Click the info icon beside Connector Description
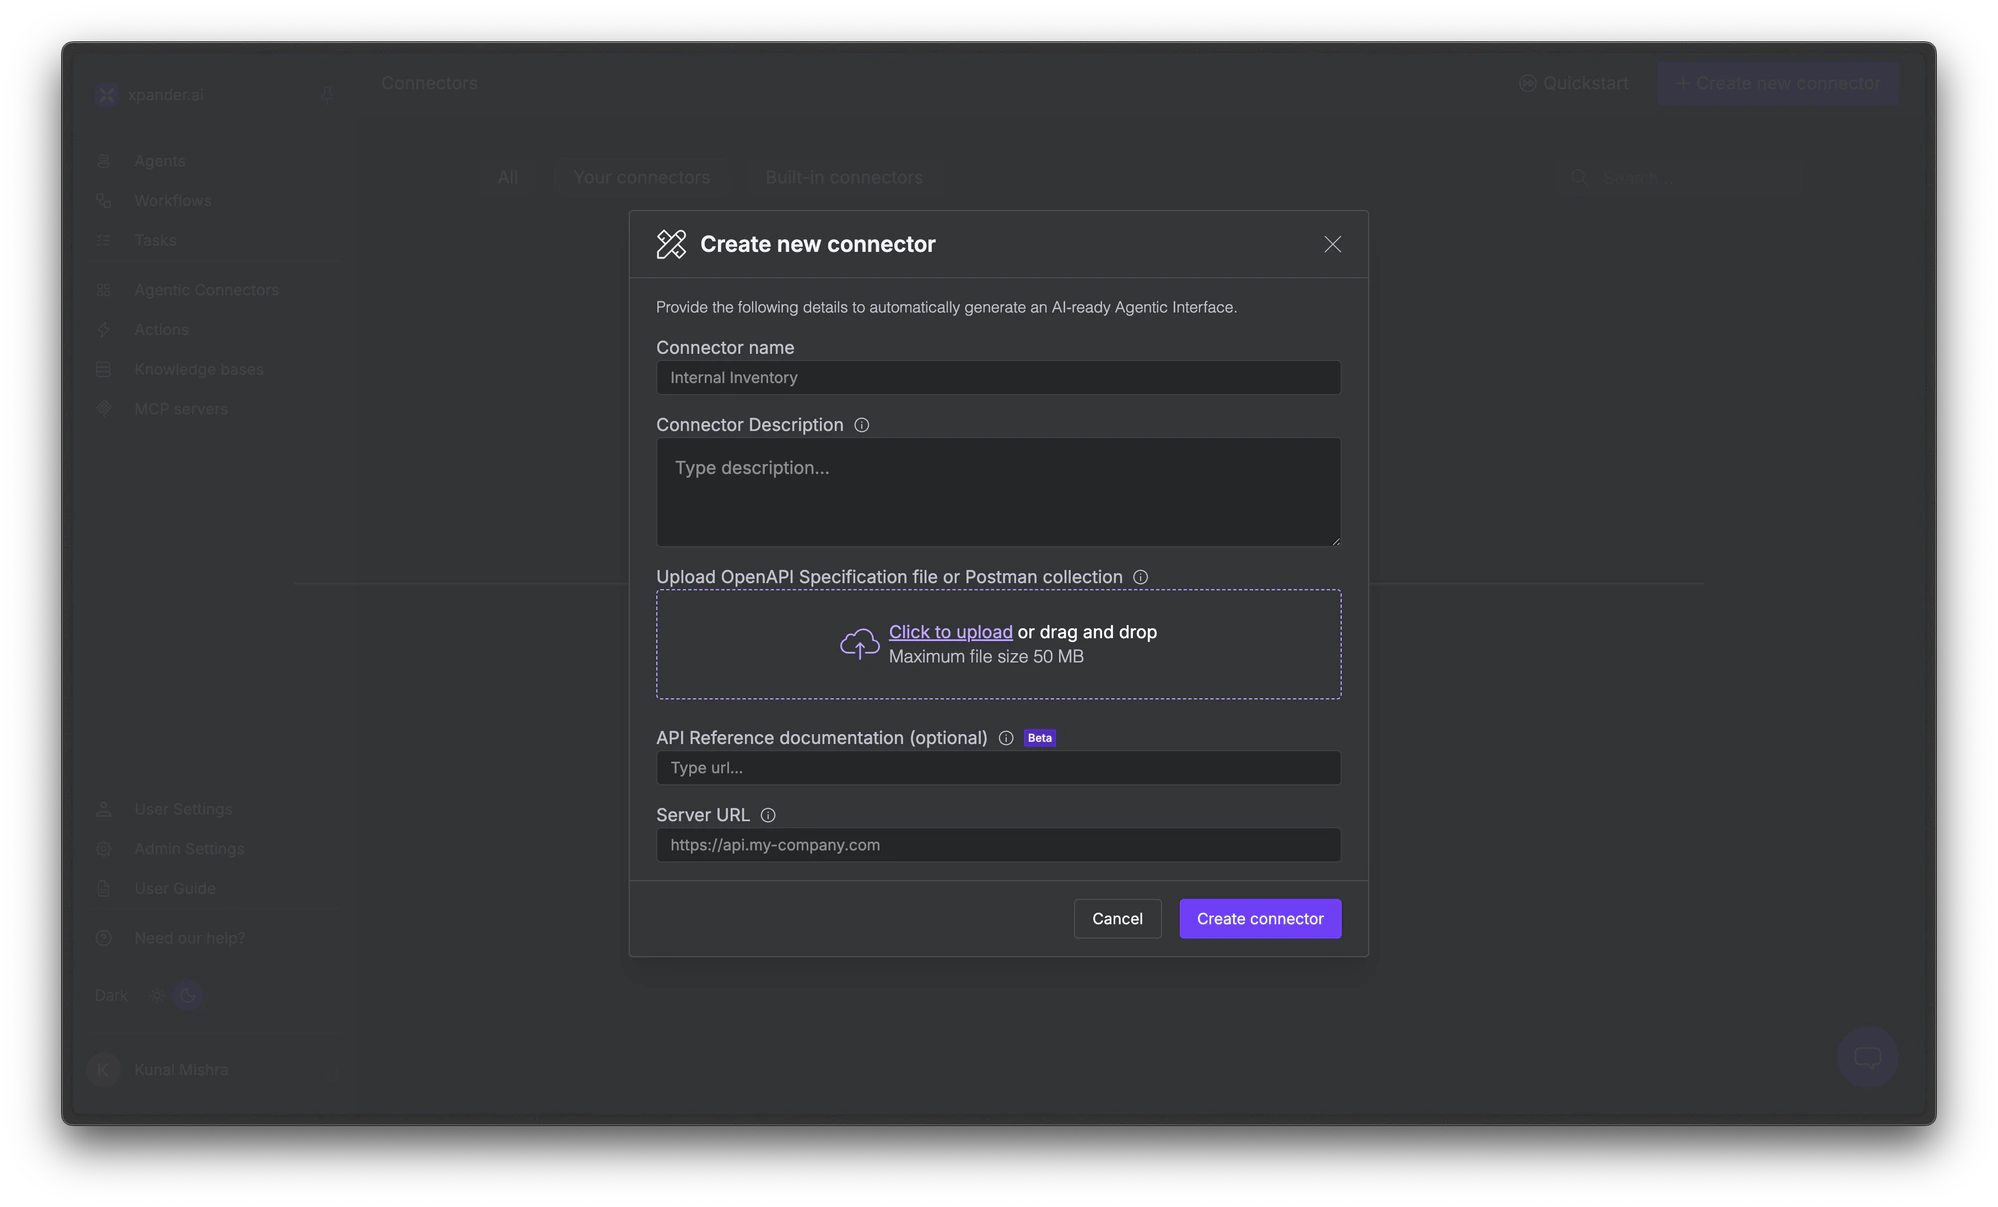 [862, 424]
